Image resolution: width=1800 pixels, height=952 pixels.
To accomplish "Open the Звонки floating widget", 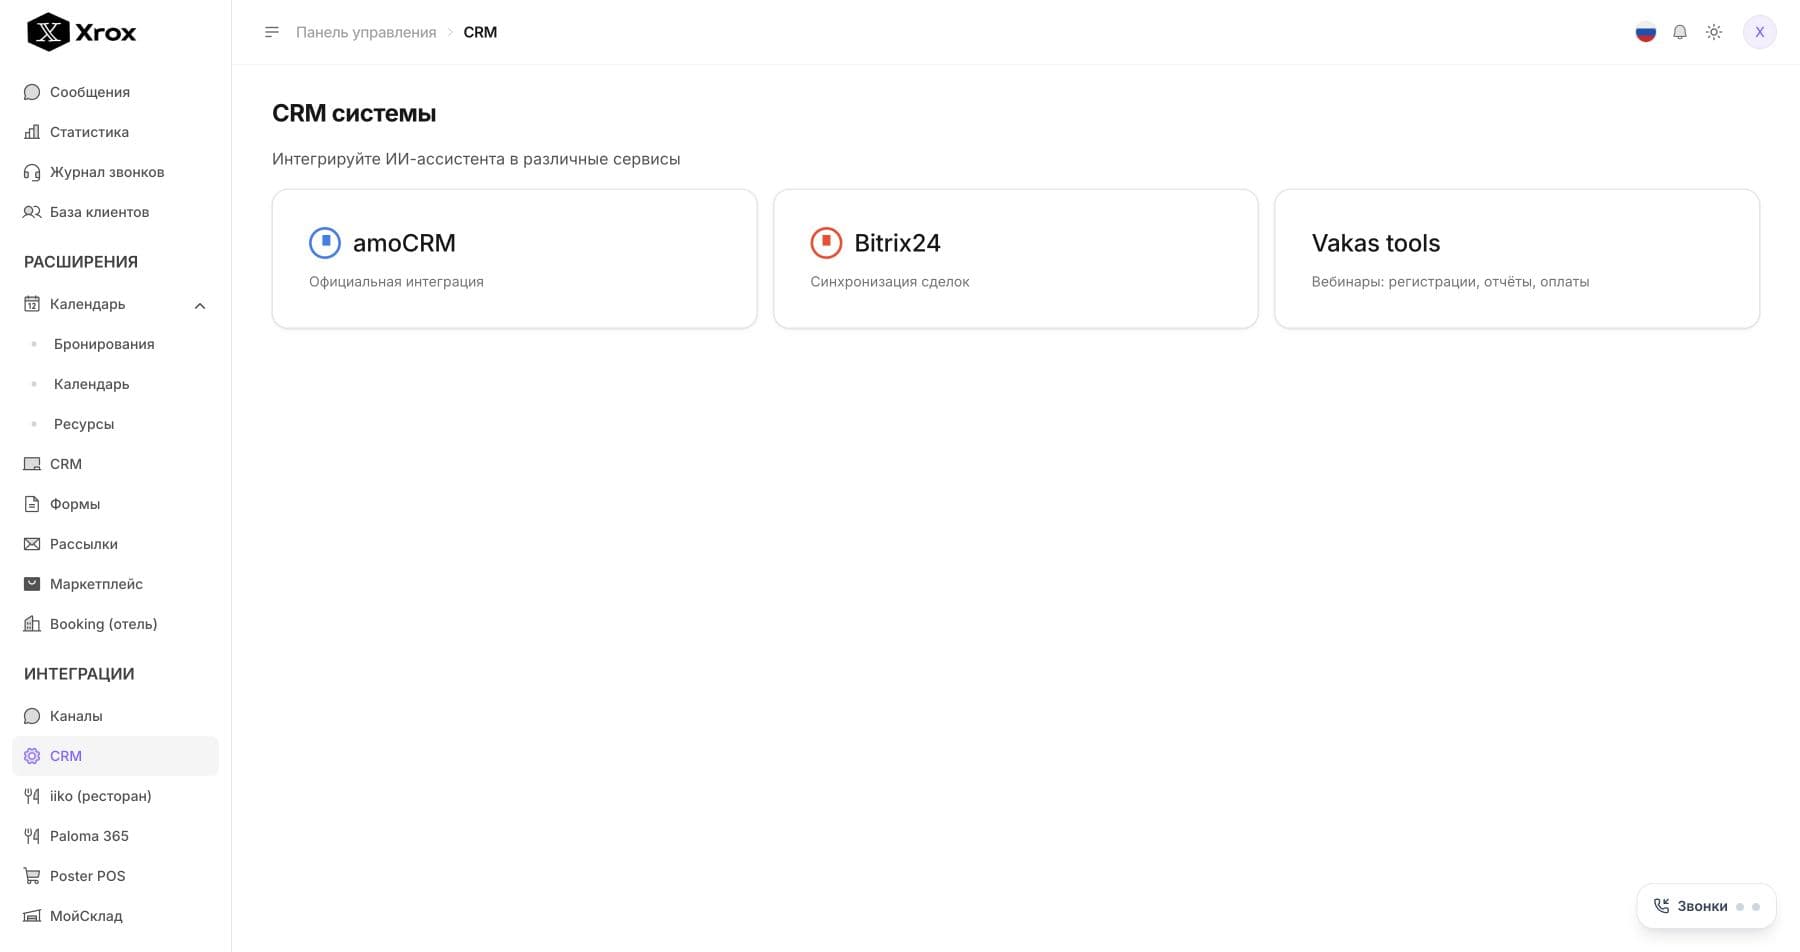I will tap(1706, 906).
